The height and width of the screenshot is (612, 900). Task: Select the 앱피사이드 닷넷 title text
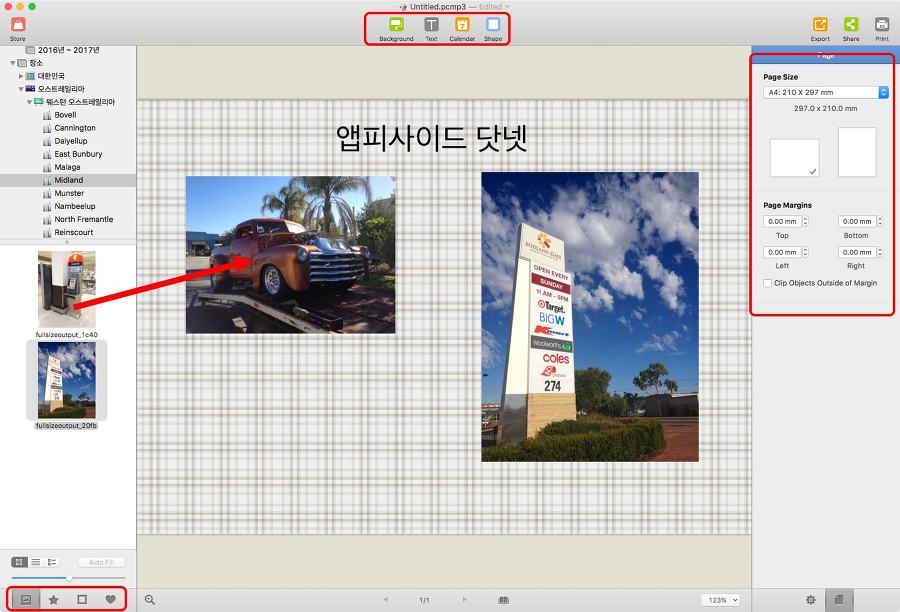click(x=432, y=138)
